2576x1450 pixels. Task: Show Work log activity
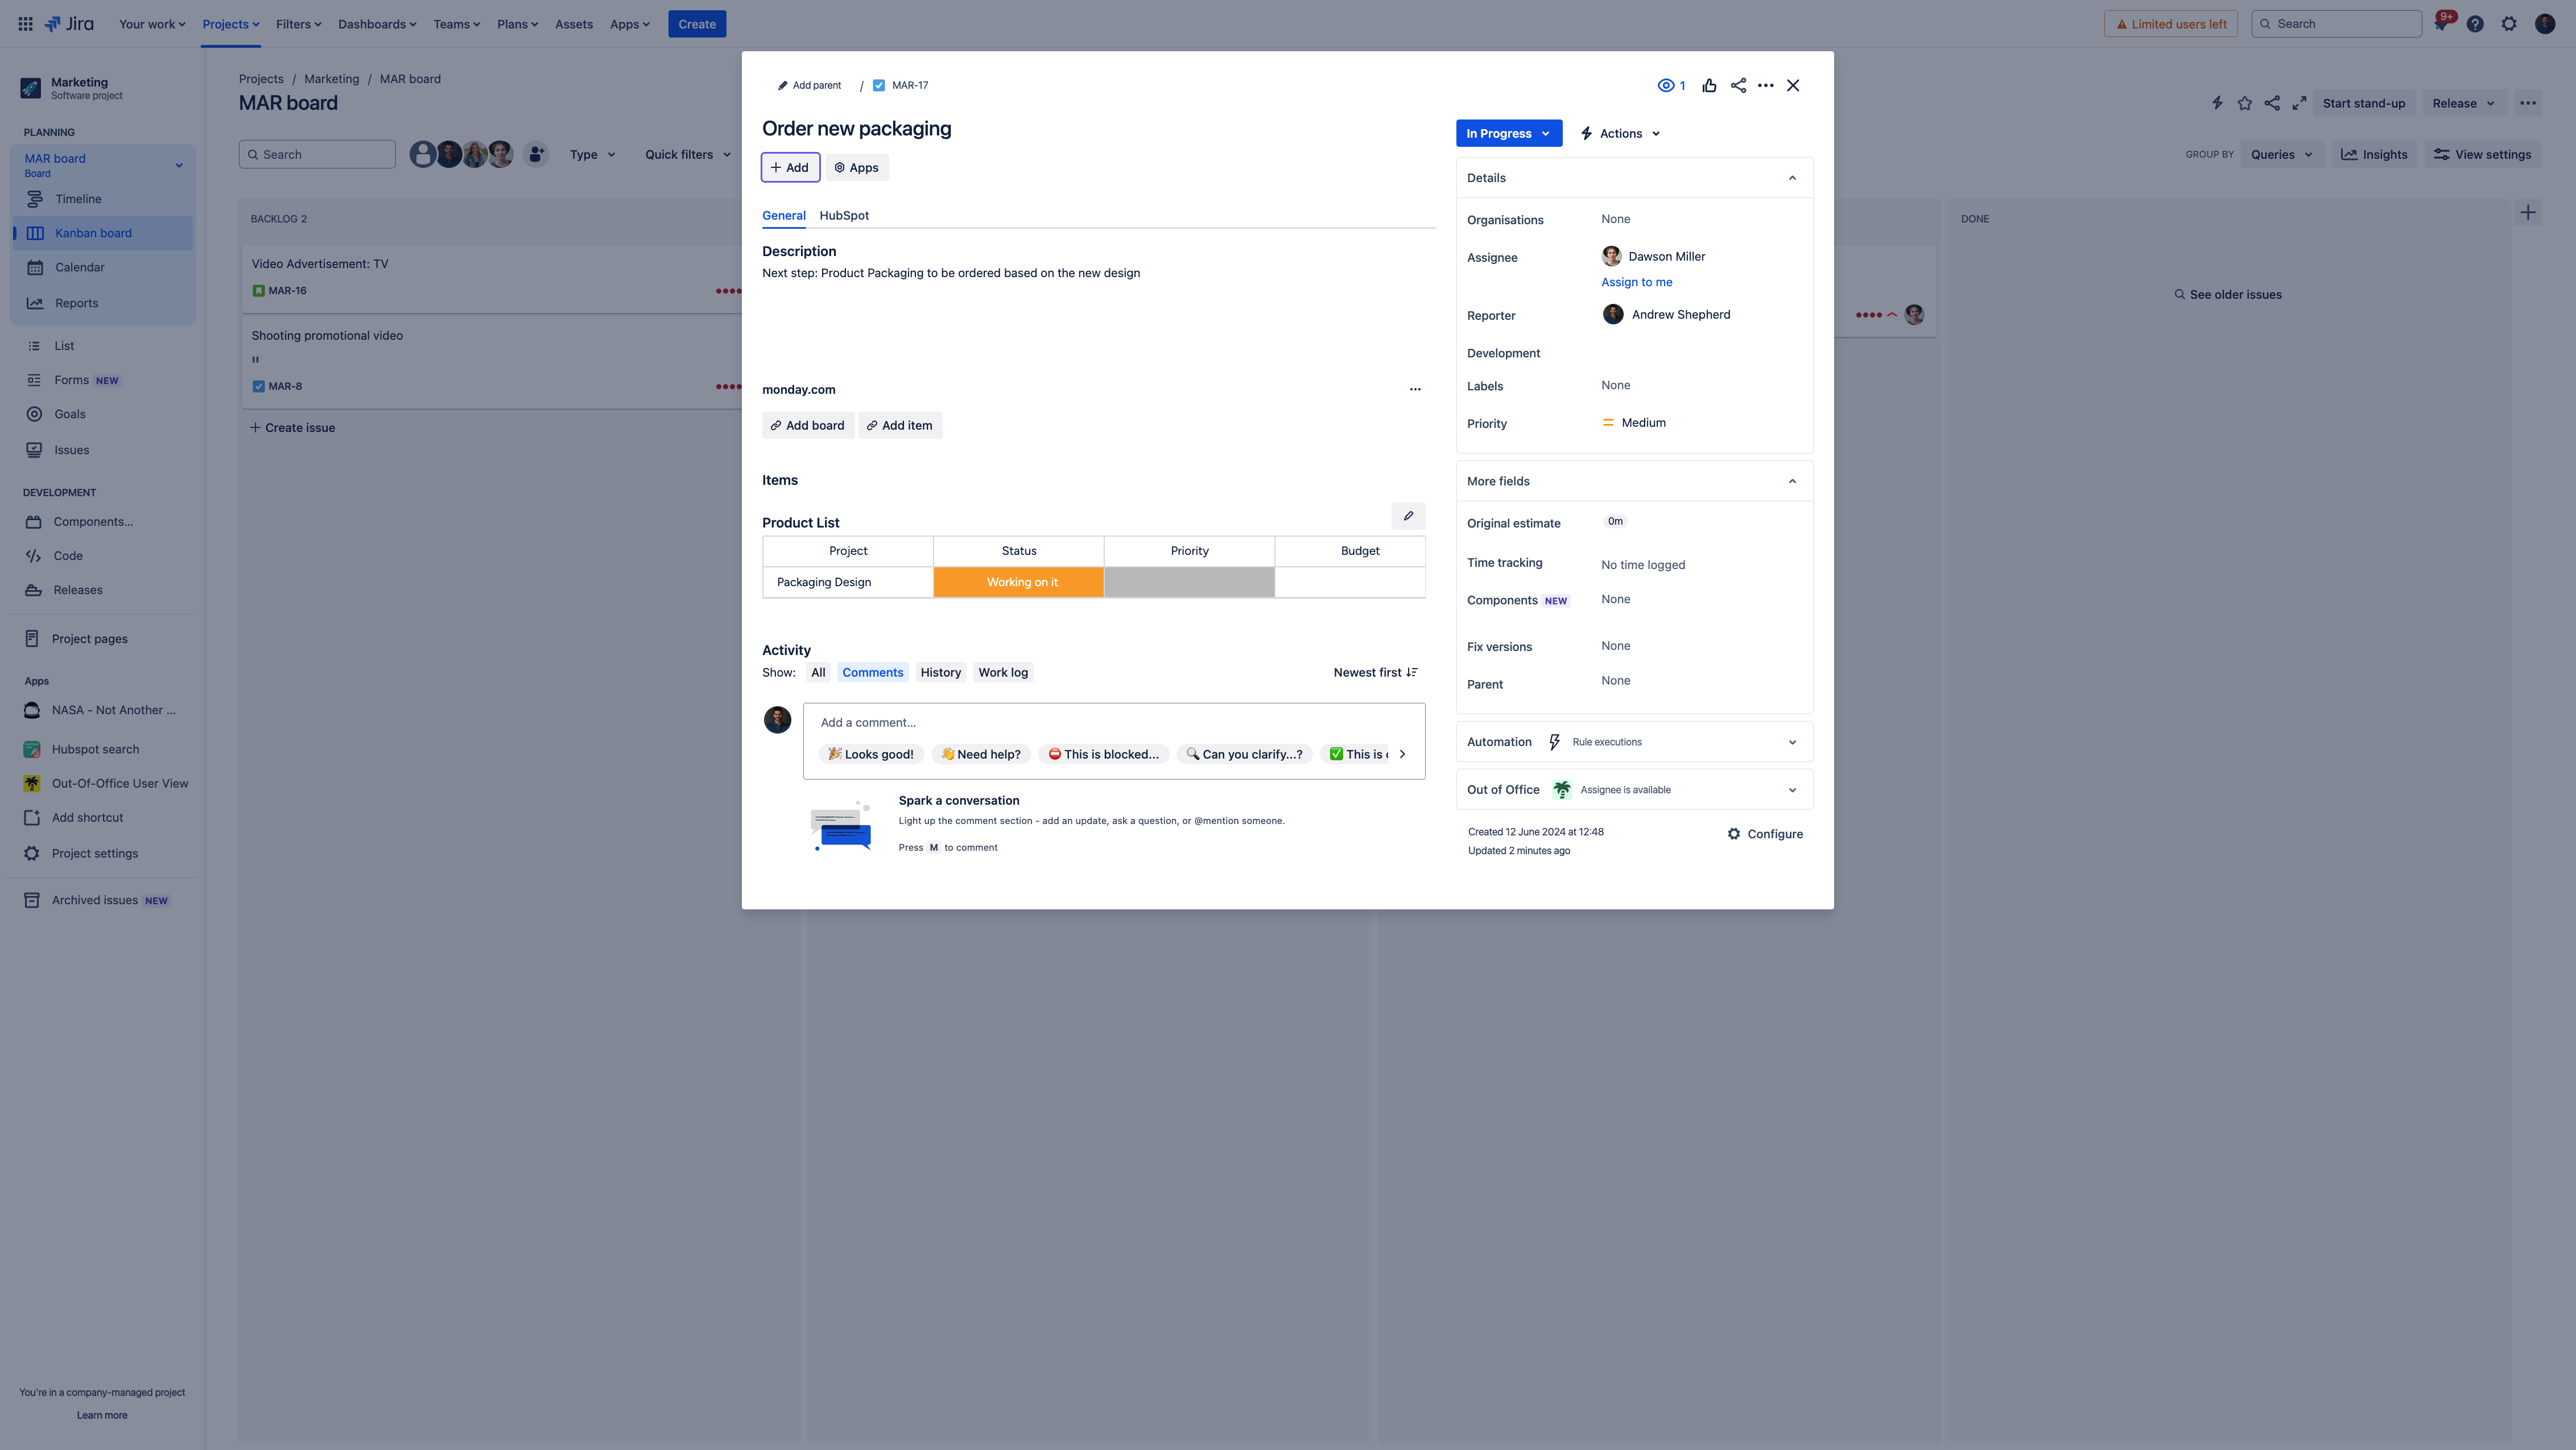(1003, 672)
